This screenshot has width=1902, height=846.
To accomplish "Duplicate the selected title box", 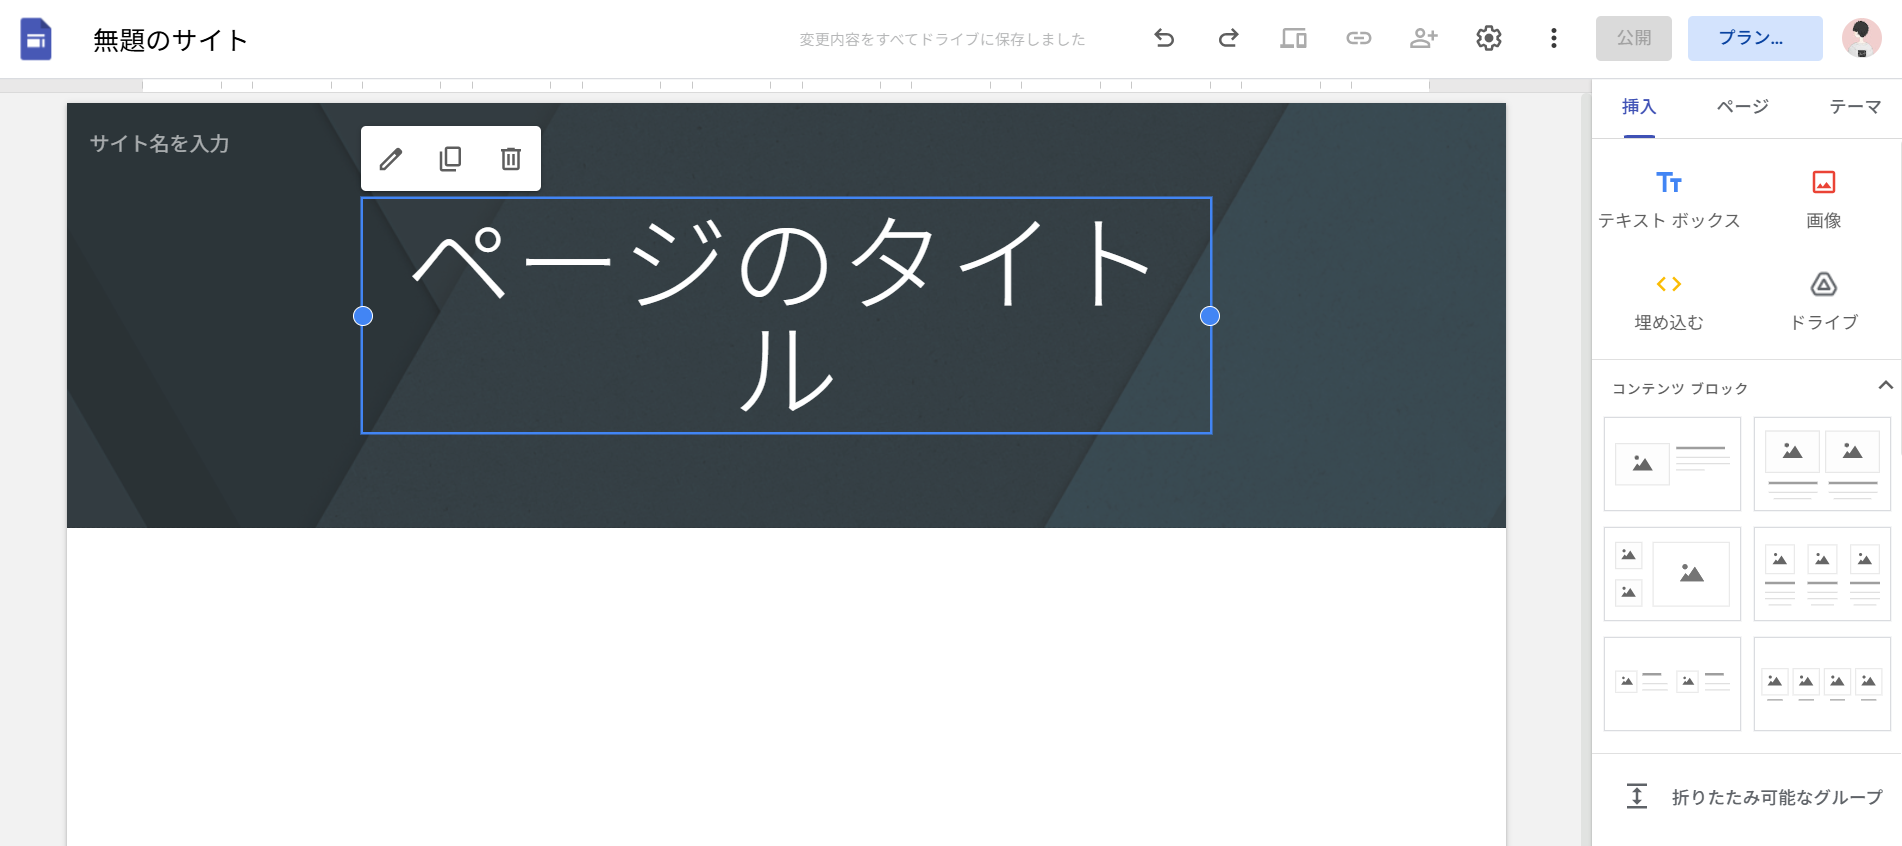I will point(451,159).
